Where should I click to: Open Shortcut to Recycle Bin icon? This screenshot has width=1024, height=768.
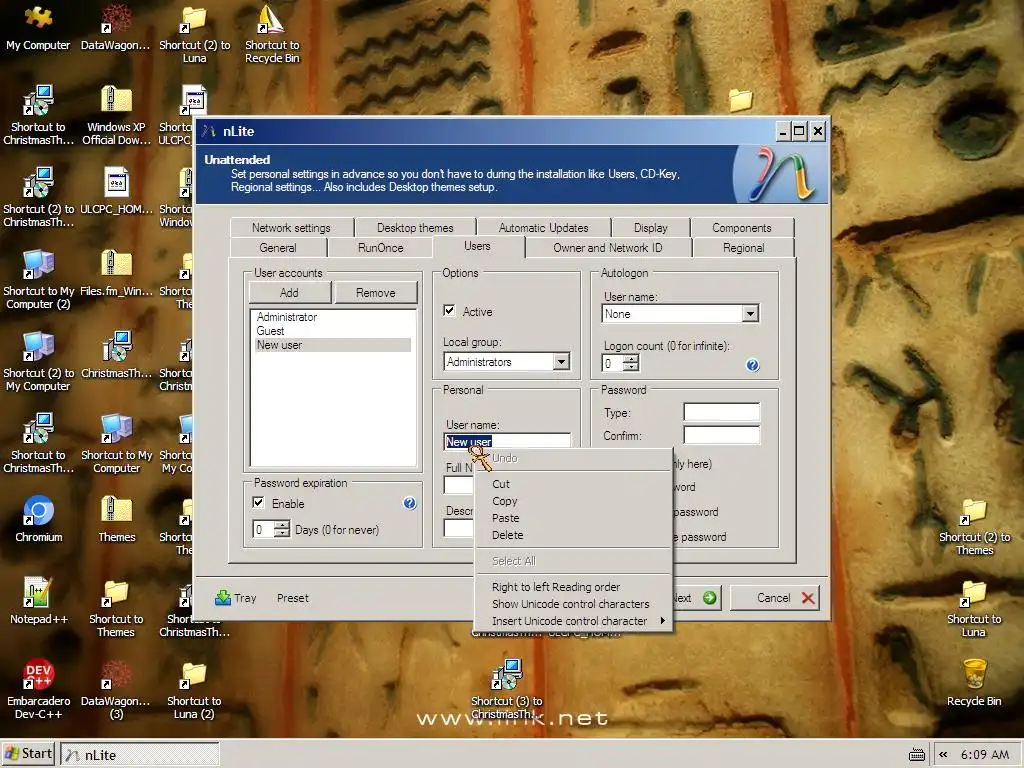tap(272, 35)
